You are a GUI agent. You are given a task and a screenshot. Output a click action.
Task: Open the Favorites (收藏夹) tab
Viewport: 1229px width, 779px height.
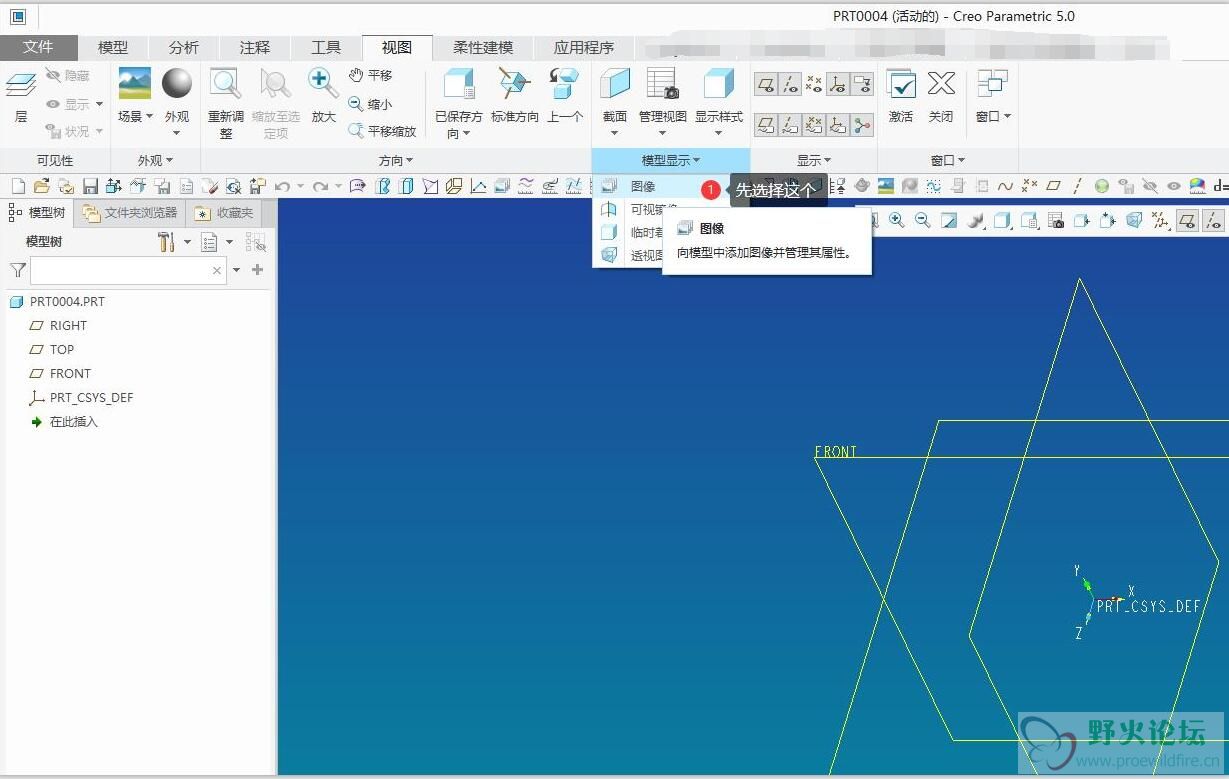(x=225, y=212)
